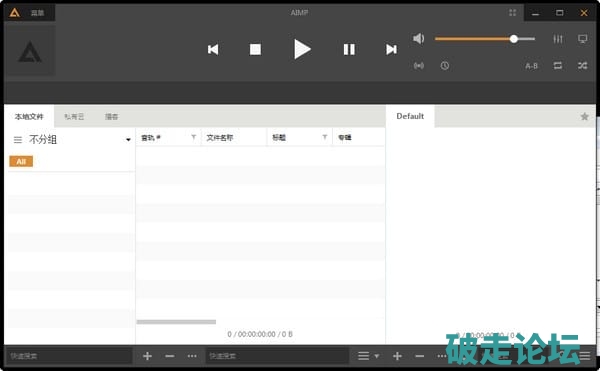Sort by the 文件名称 column header
This screenshot has width=600, height=371.
point(233,137)
